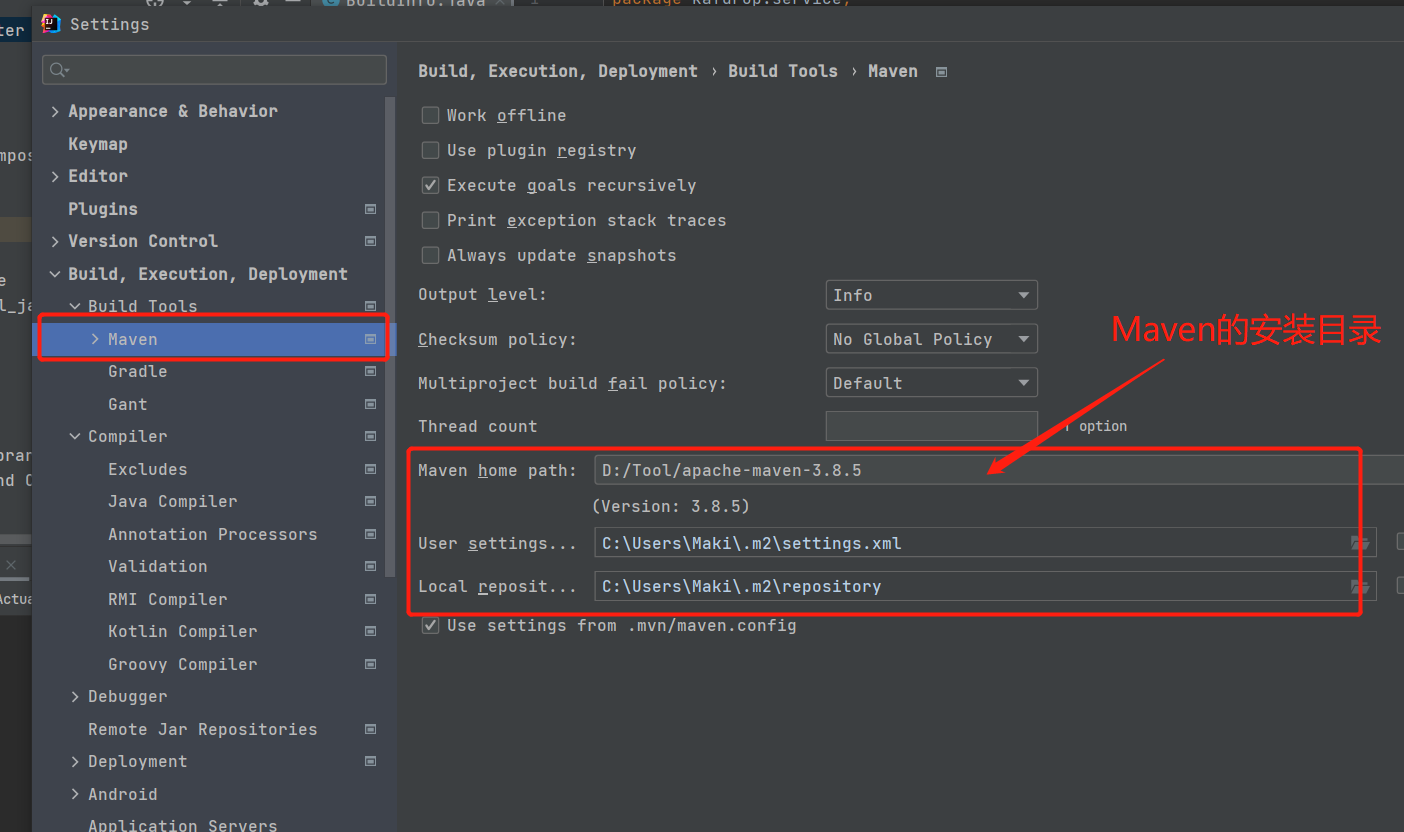
Task: Expand the Maven node's chevron
Action: point(95,339)
